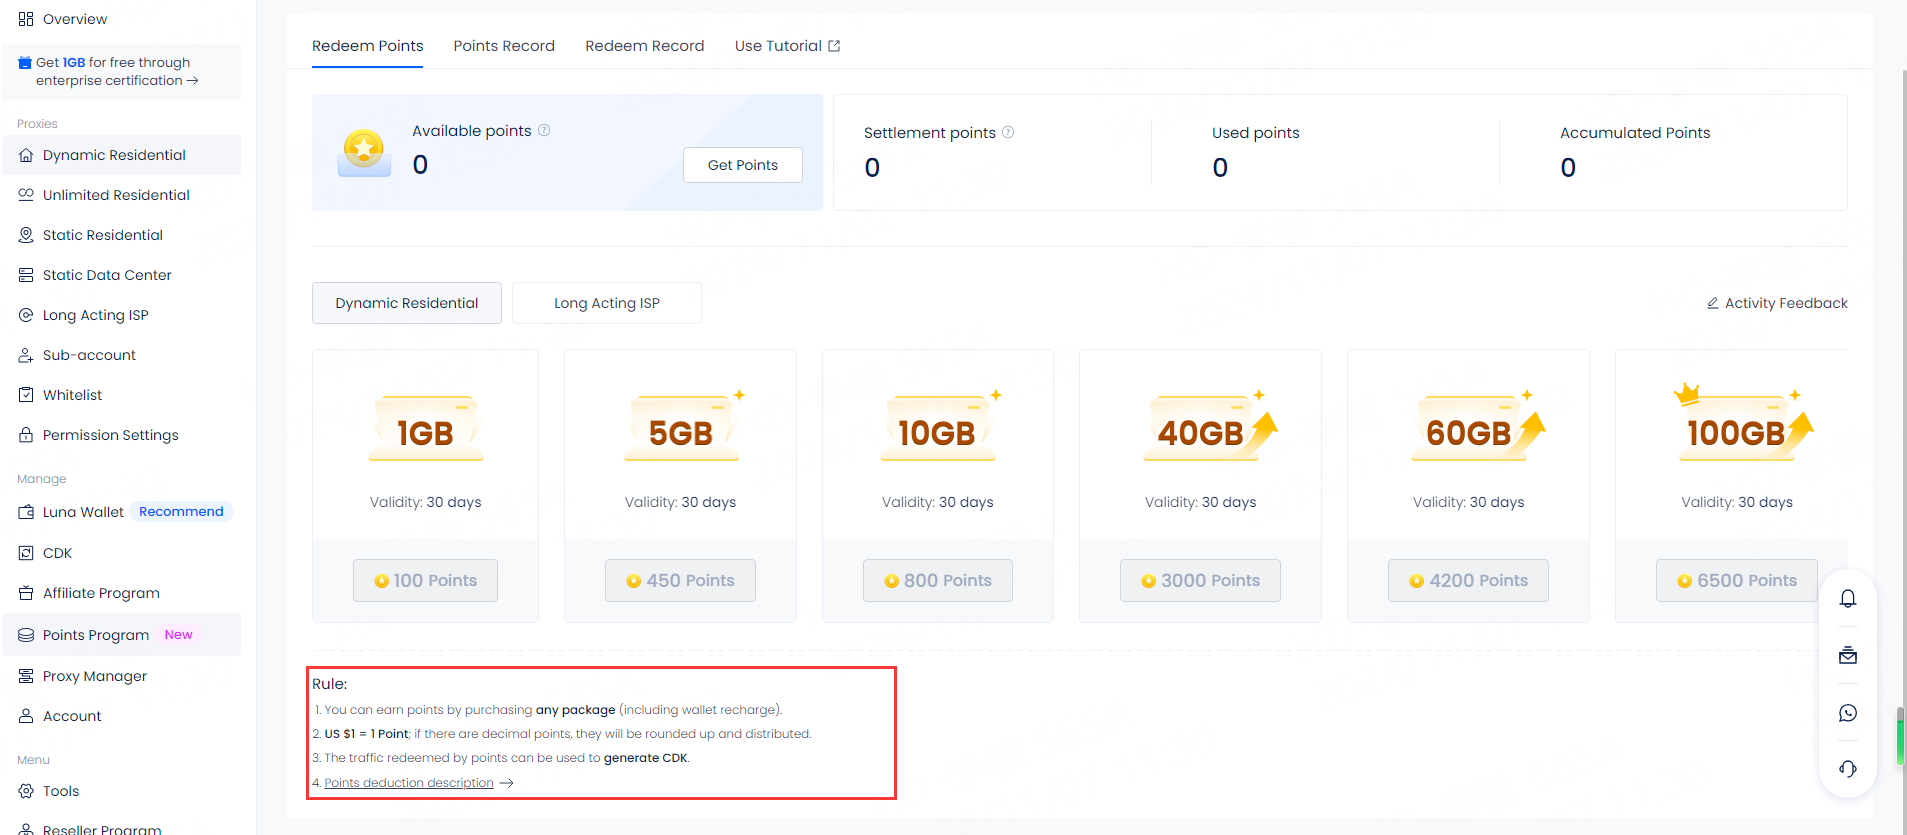Click the Sub-account user icon

26,355
